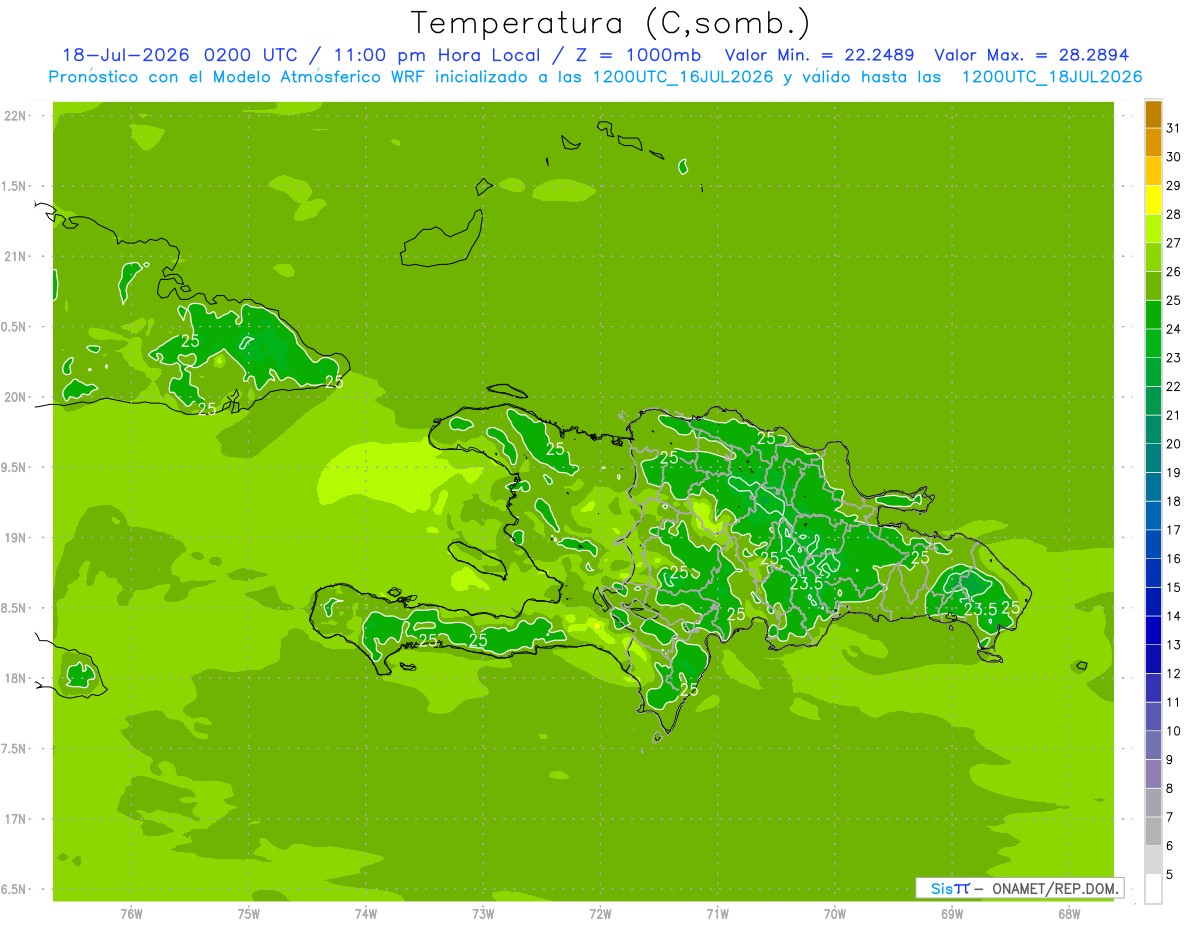Click the title "Temperatura (C,somb.)"

[x=610, y=24]
